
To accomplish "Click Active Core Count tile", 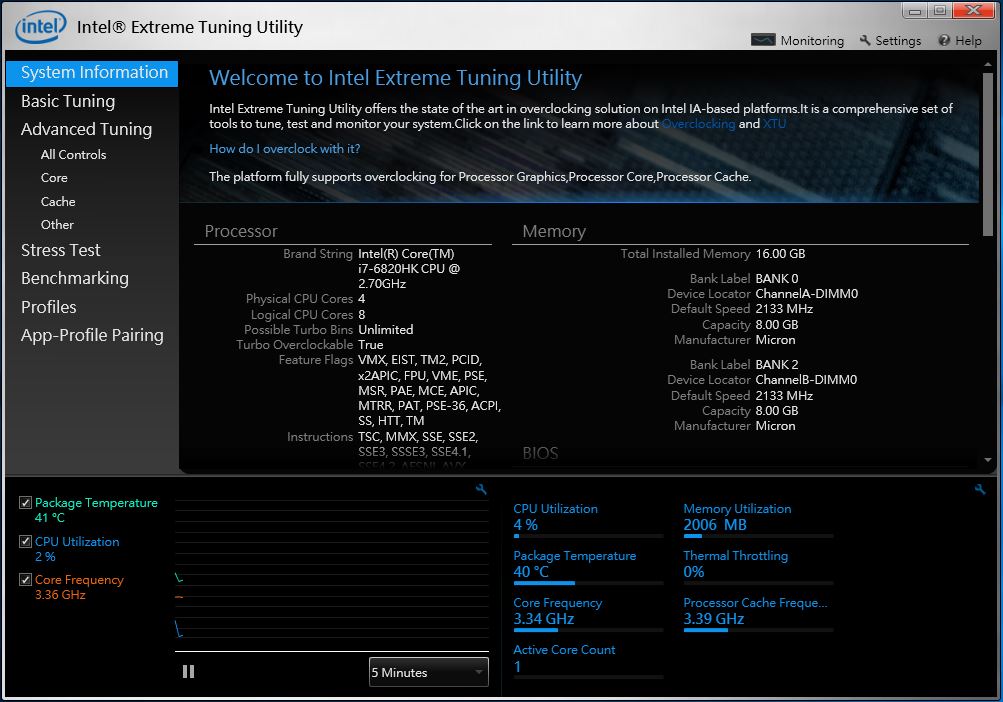I will coord(588,662).
